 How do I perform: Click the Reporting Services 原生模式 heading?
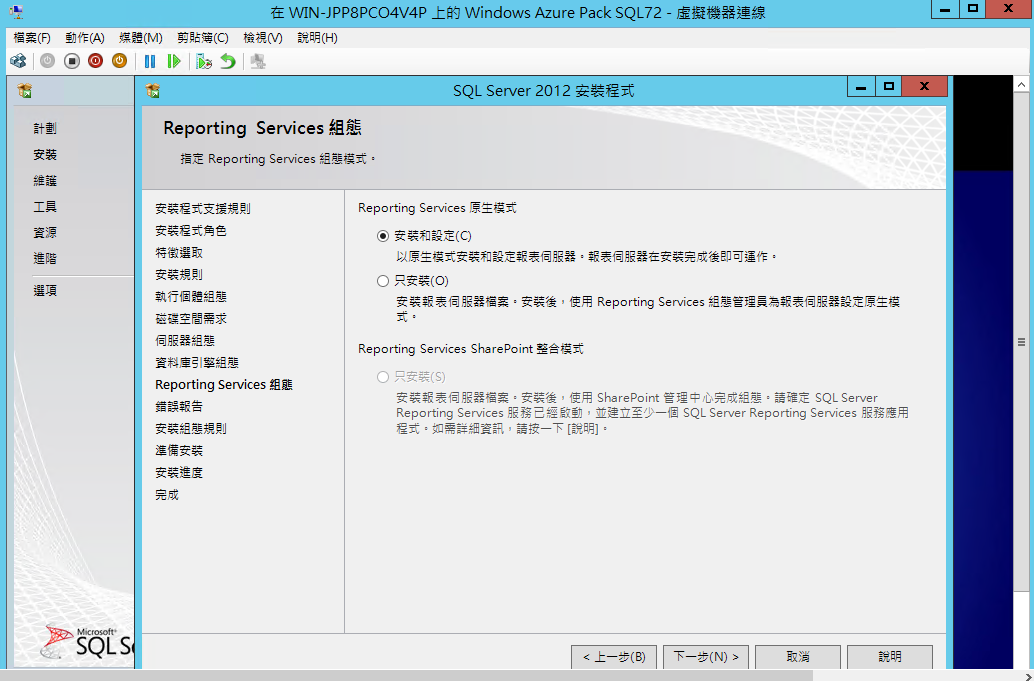[437, 208]
